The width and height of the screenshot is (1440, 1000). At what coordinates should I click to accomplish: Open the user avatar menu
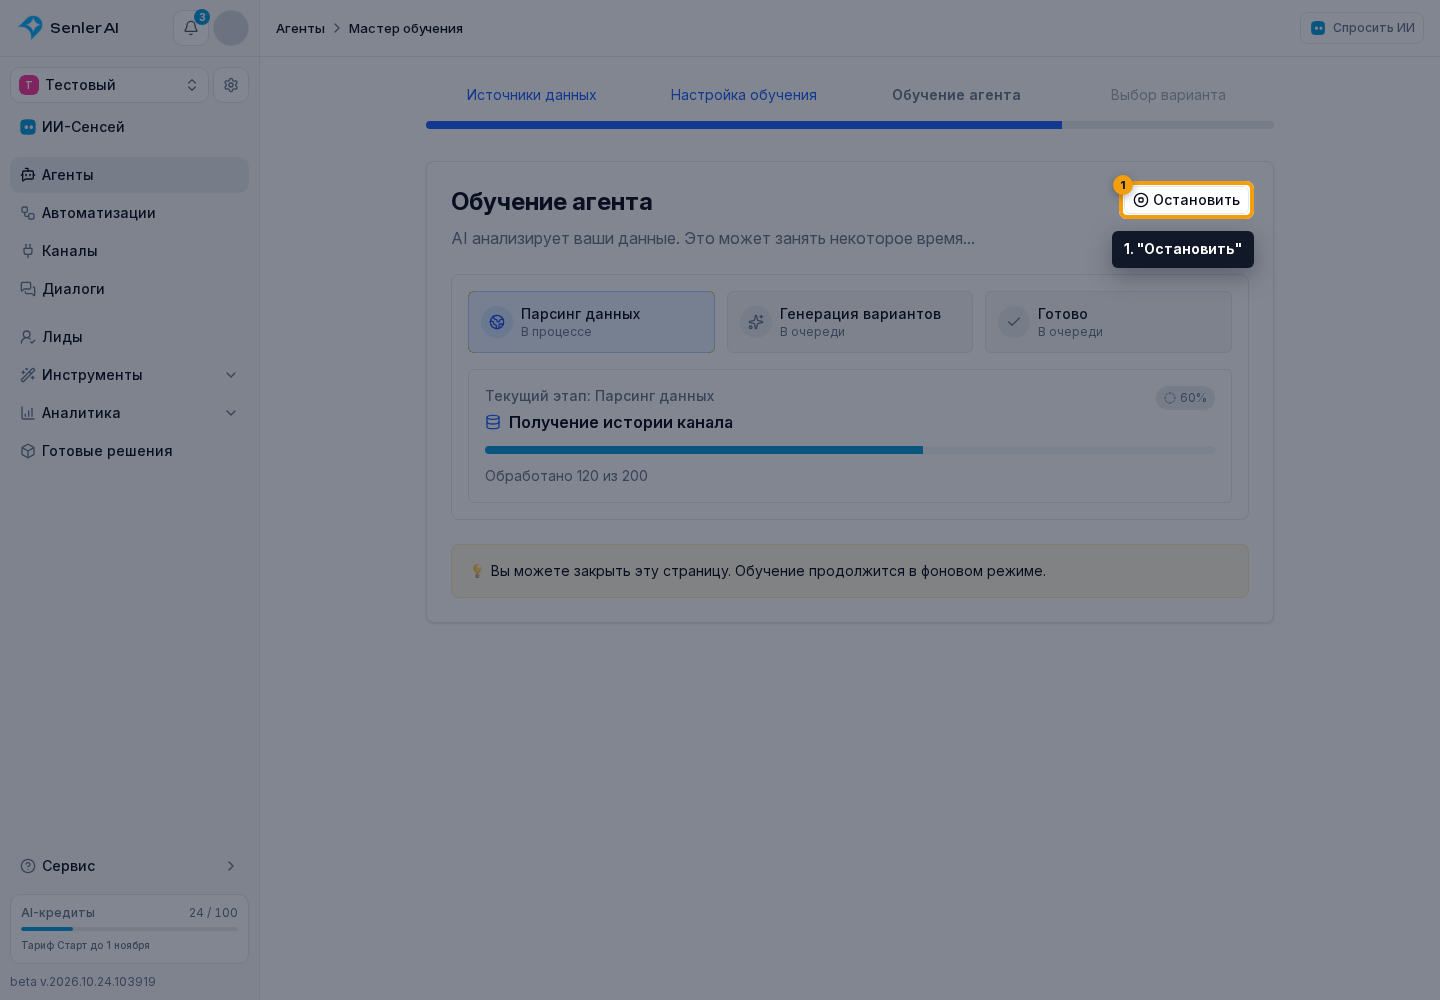pyautogui.click(x=231, y=28)
